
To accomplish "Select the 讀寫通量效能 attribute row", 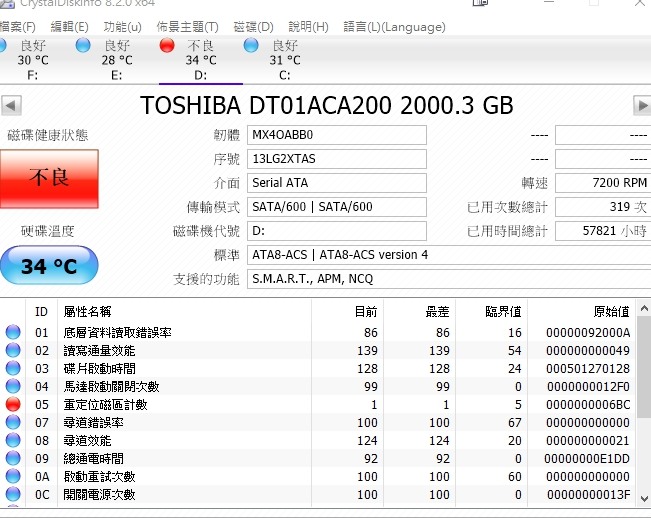I will pyautogui.click(x=318, y=350).
